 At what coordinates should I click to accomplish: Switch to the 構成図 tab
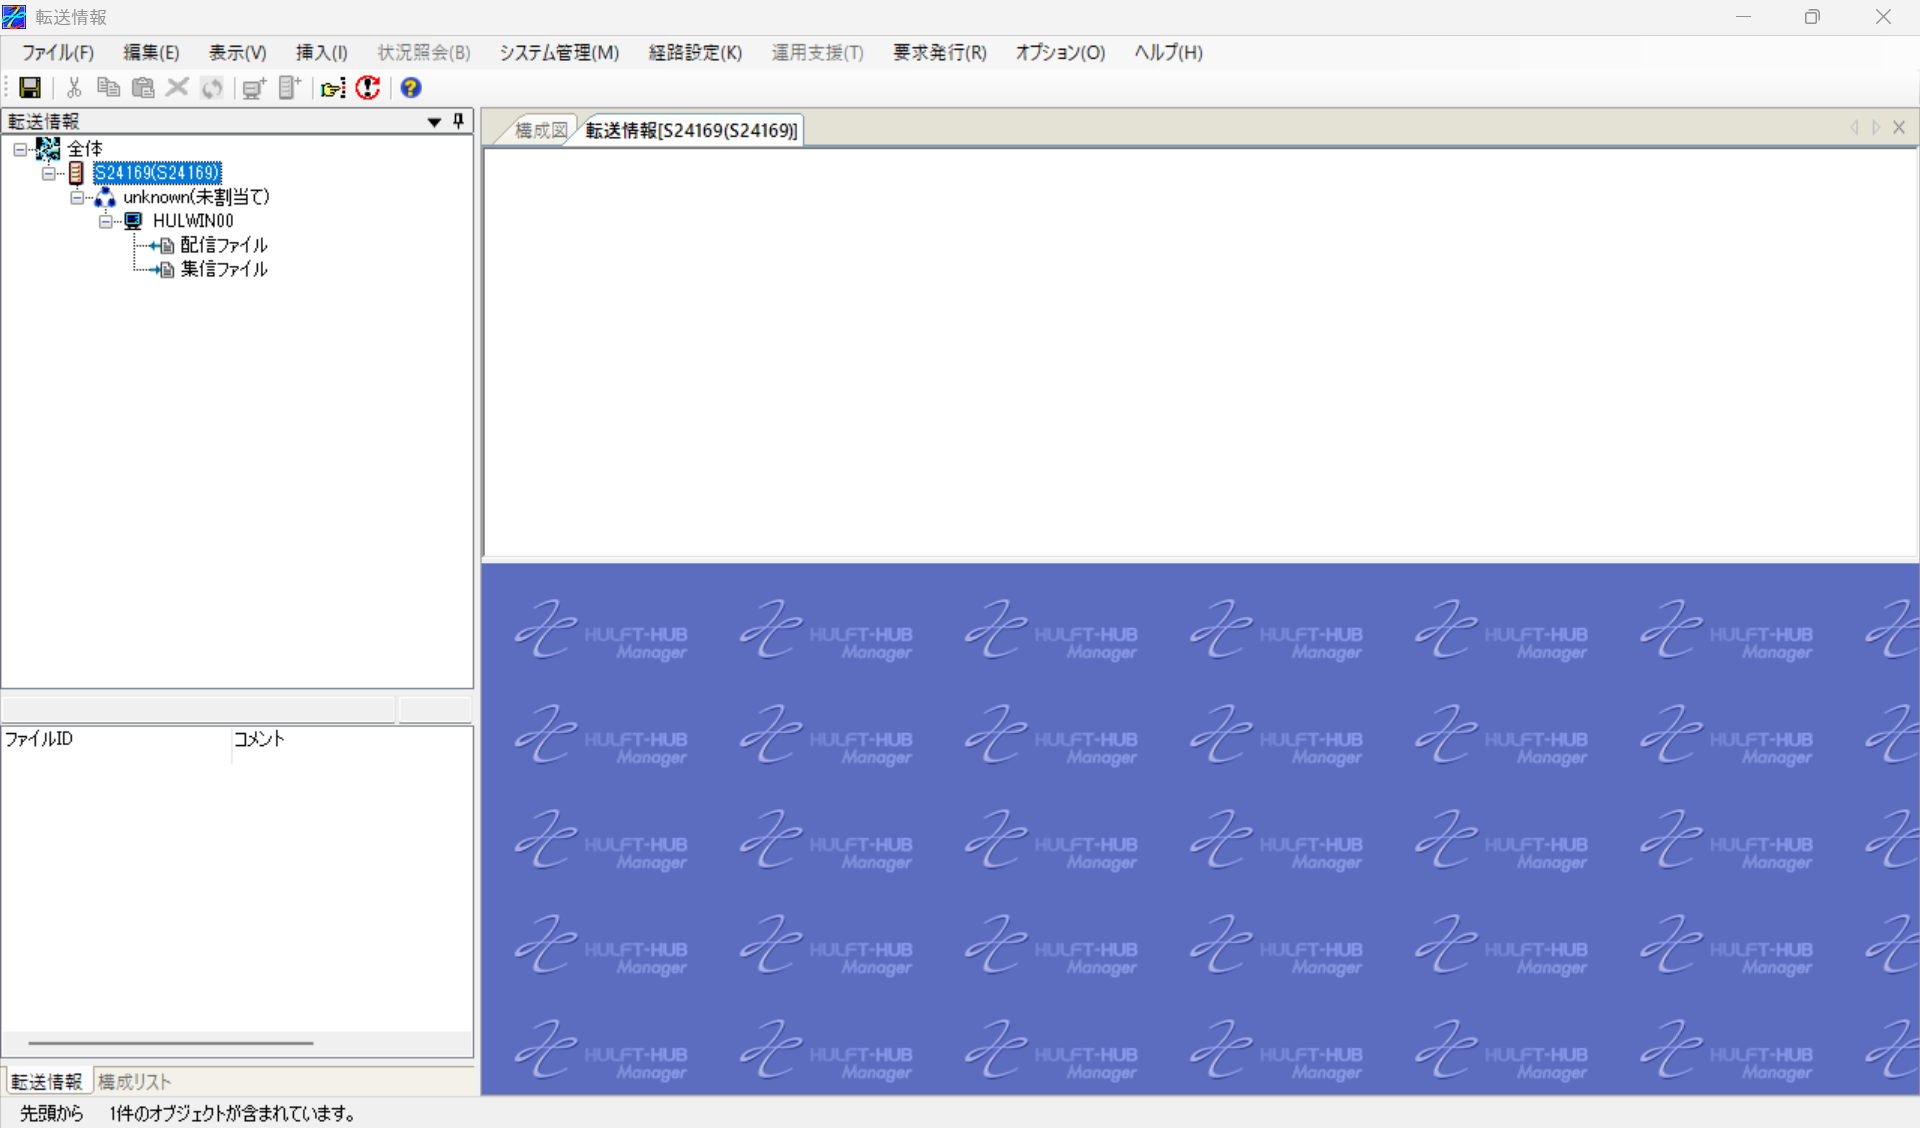tap(540, 130)
